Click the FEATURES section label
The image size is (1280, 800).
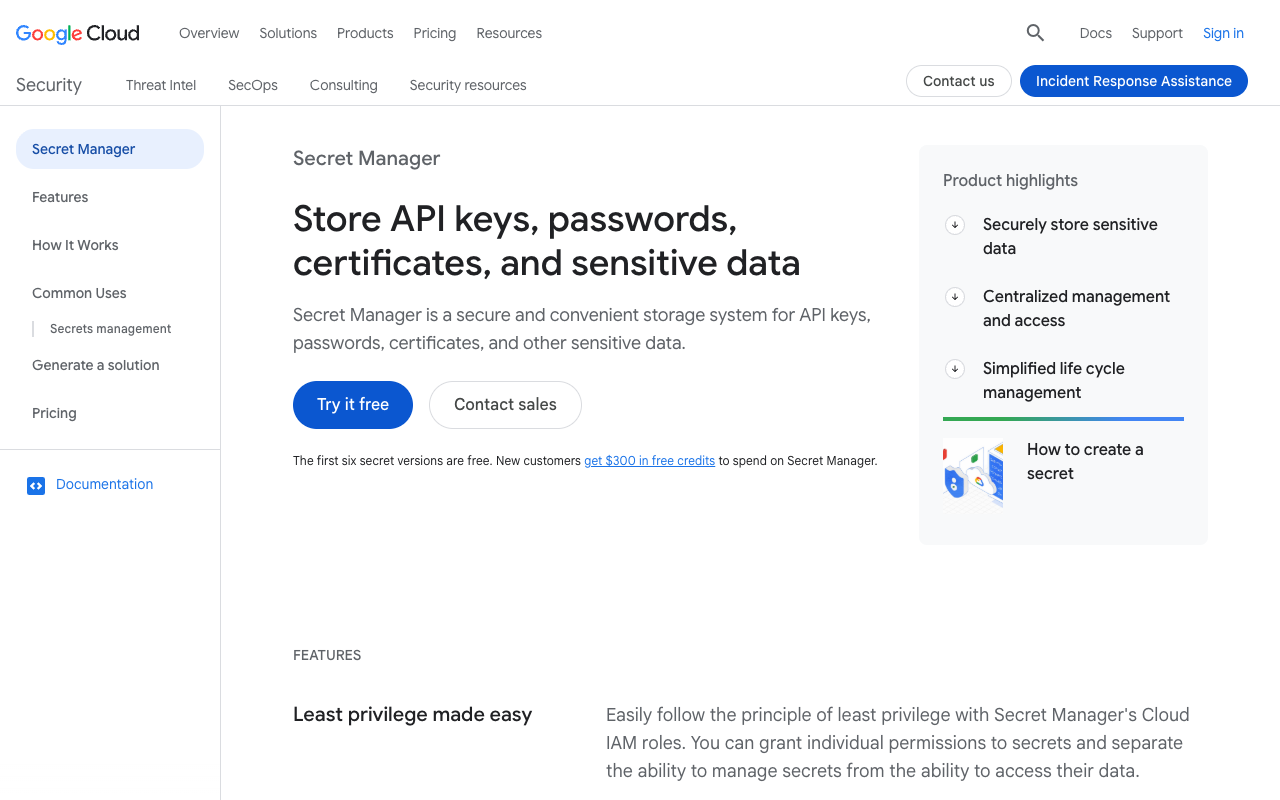327,656
